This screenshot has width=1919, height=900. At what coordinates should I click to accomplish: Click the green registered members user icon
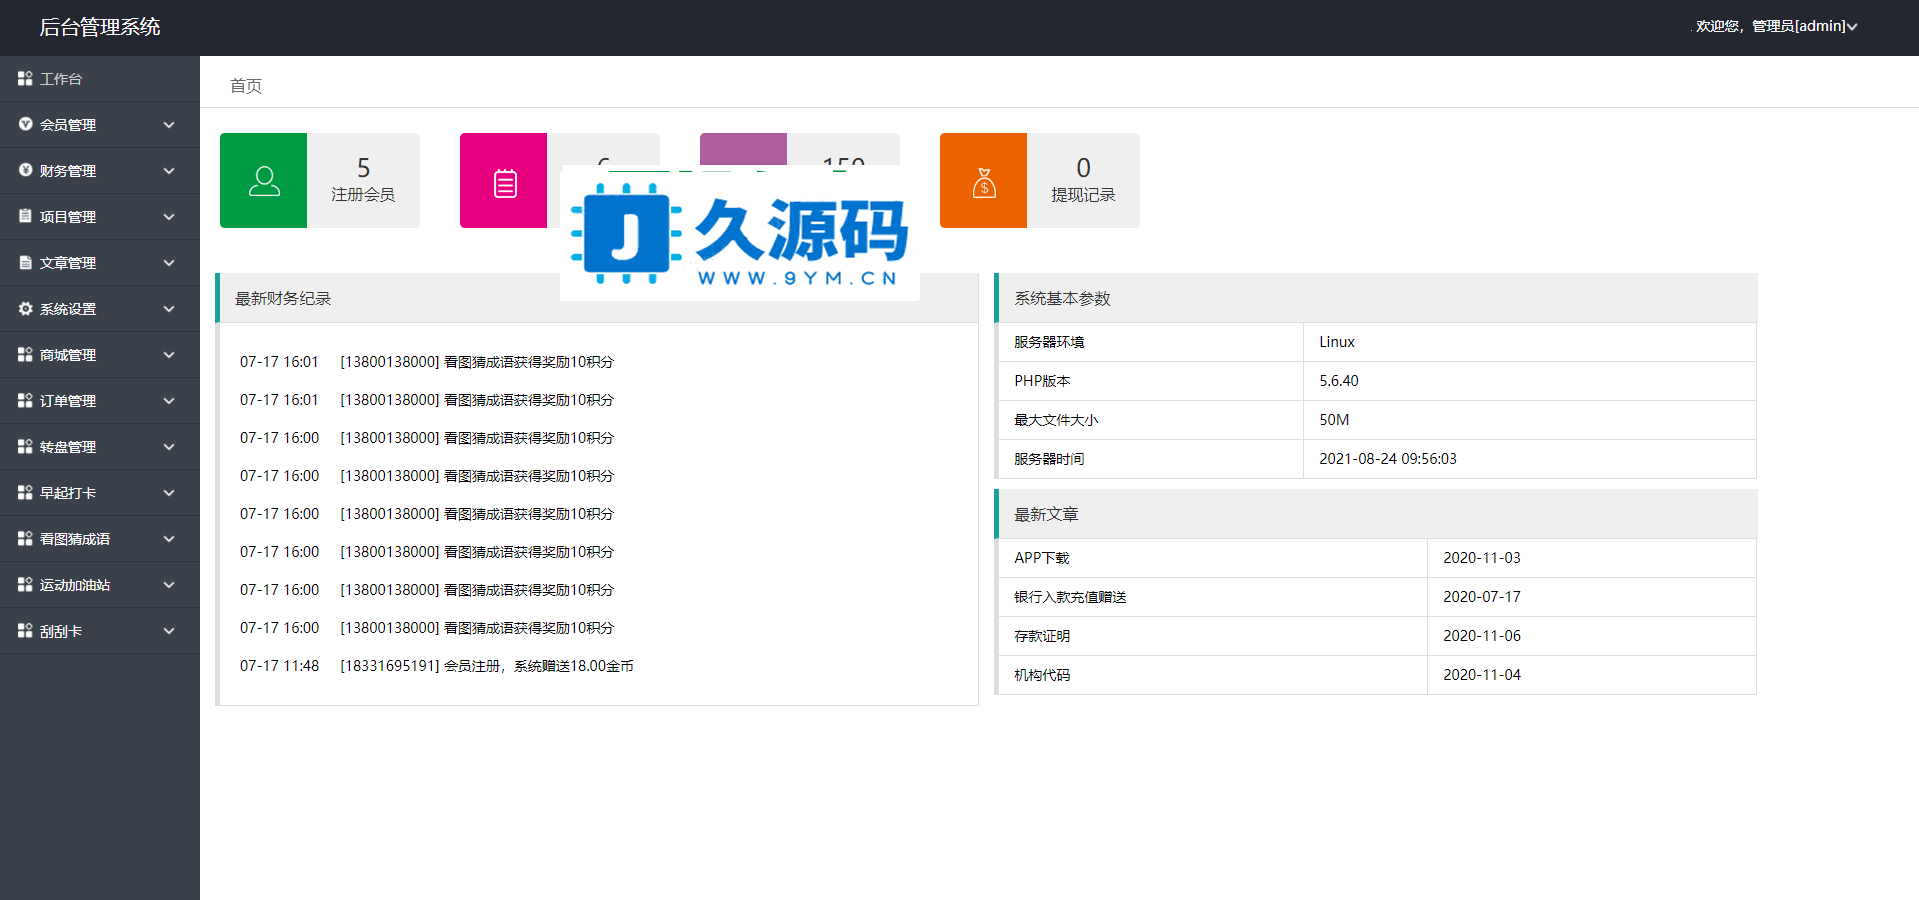point(264,181)
